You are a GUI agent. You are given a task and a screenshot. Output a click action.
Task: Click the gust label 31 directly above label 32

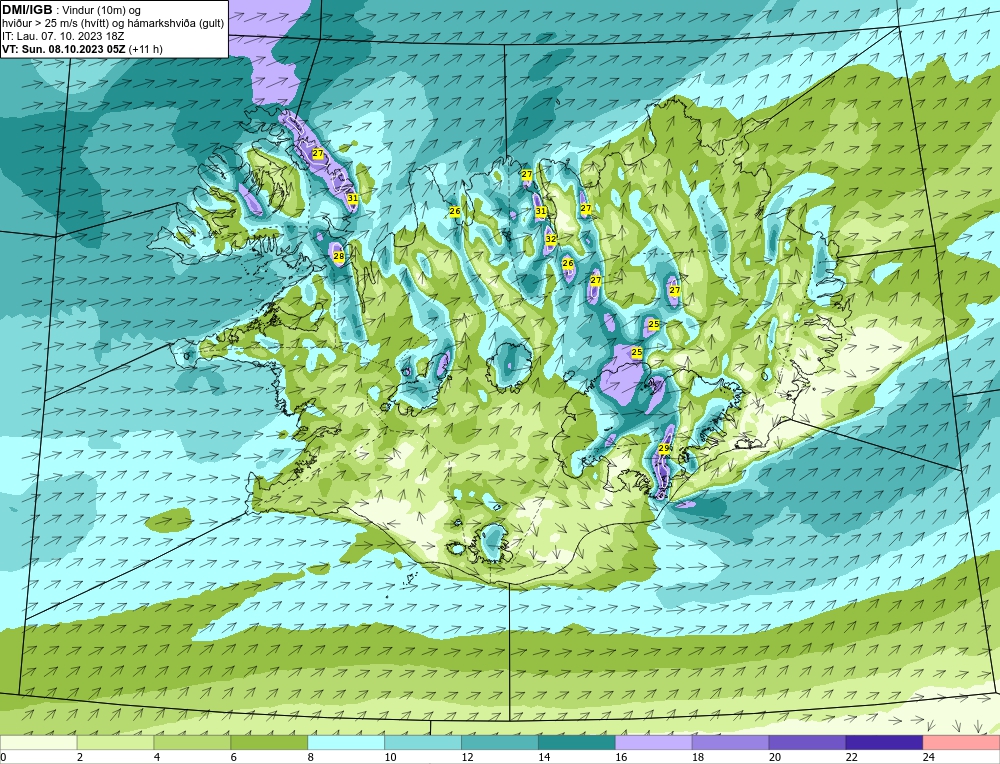click(x=541, y=211)
